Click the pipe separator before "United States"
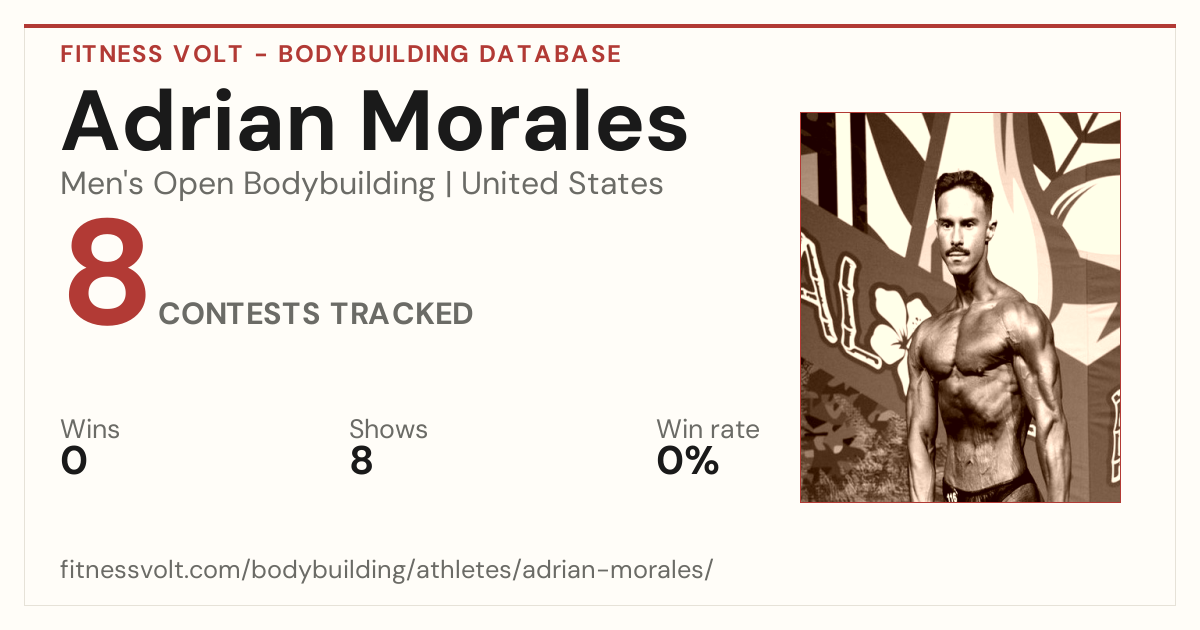The width and height of the screenshot is (1200, 630). coord(449,185)
